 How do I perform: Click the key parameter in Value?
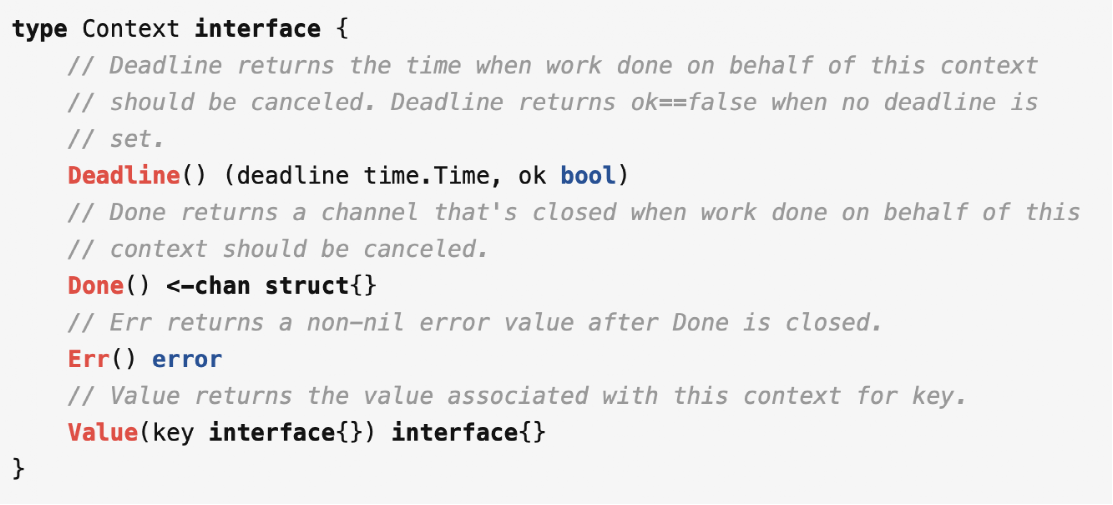pyautogui.click(x=173, y=432)
